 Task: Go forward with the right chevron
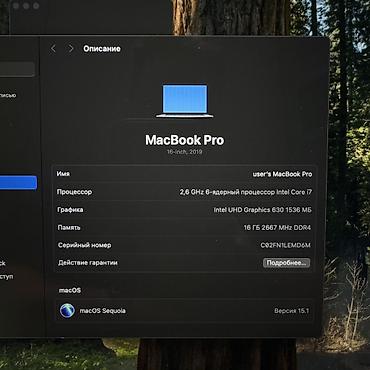click(x=71, y=49)
